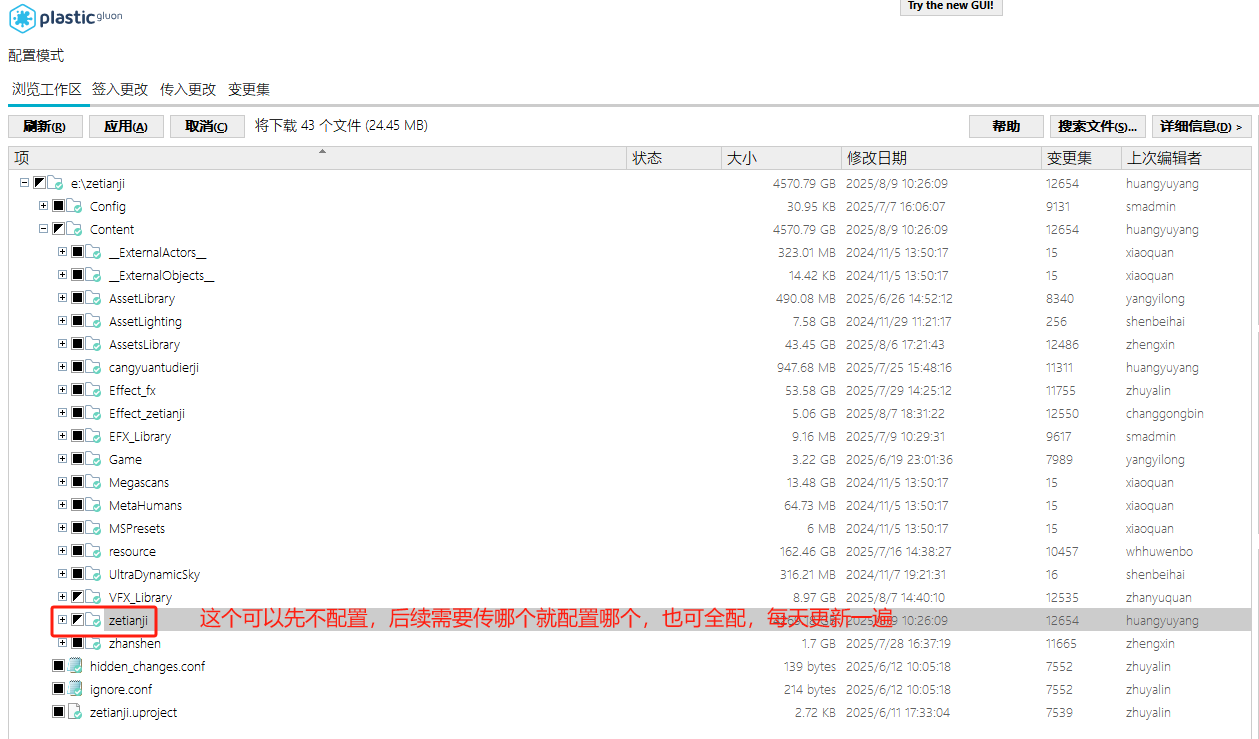Image resolution: width=1259 pixels, height=739 pixels.
Task: Click the MetaHumans folder icon
Action: point(93,506)
